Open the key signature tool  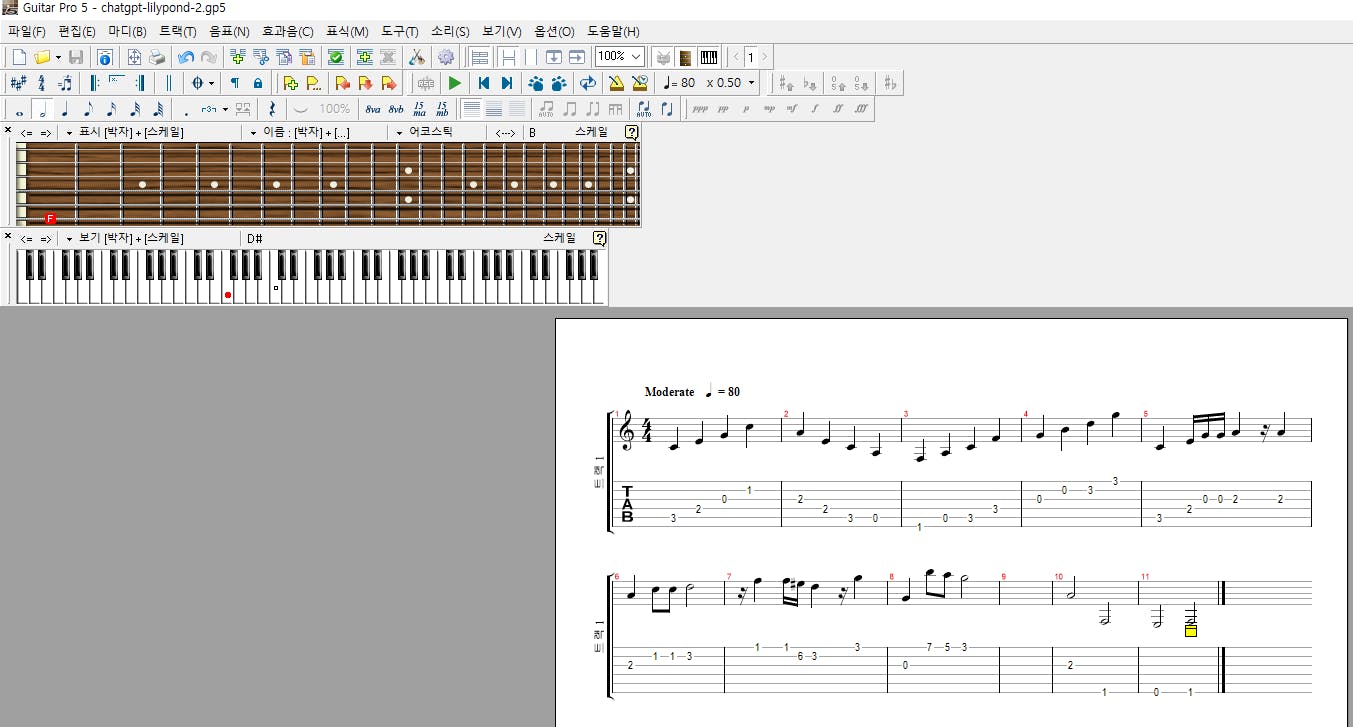(18, 83)
